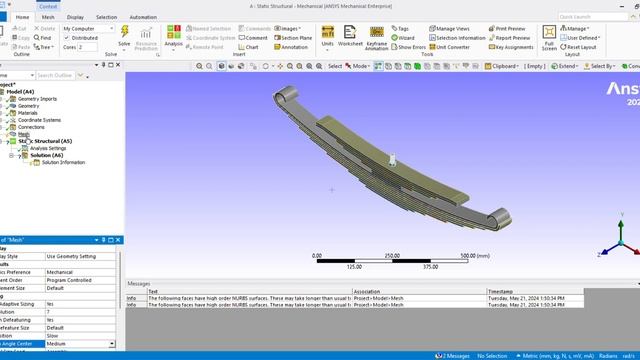
Task: Open Tags tool
Action: pos(400,29)
